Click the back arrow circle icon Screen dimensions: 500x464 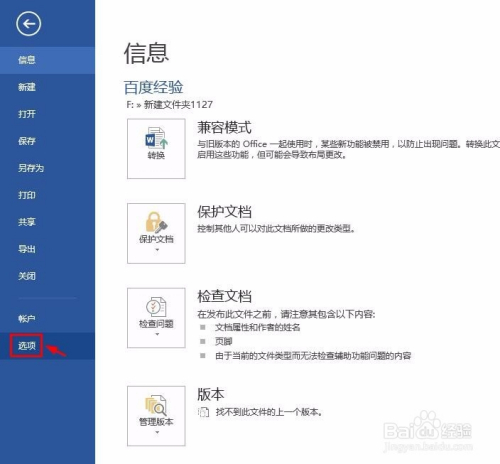(29, 24)
